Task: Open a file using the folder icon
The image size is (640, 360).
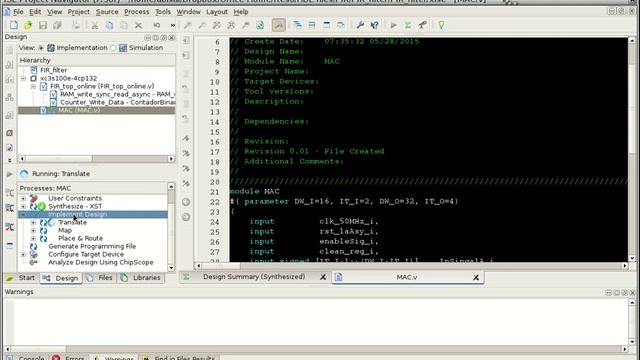Action: [x=28, y=25]
